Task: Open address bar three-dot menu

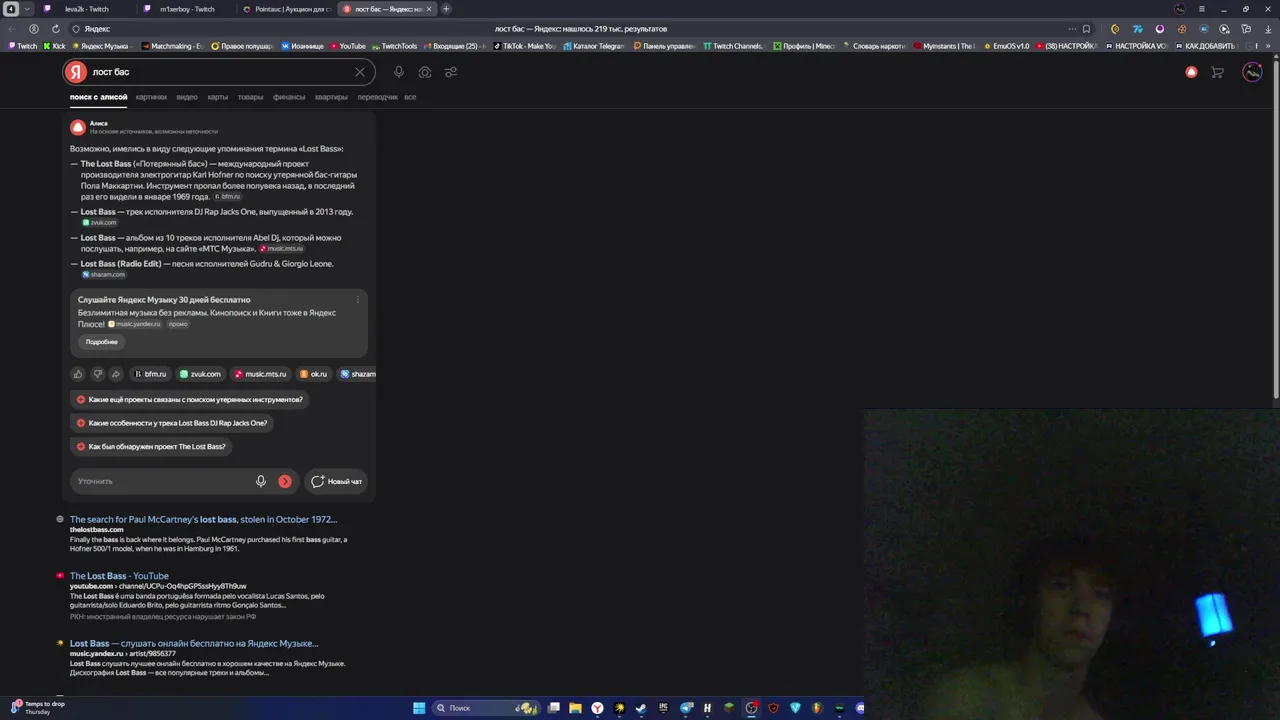Action: click(x=1070, y=29)
